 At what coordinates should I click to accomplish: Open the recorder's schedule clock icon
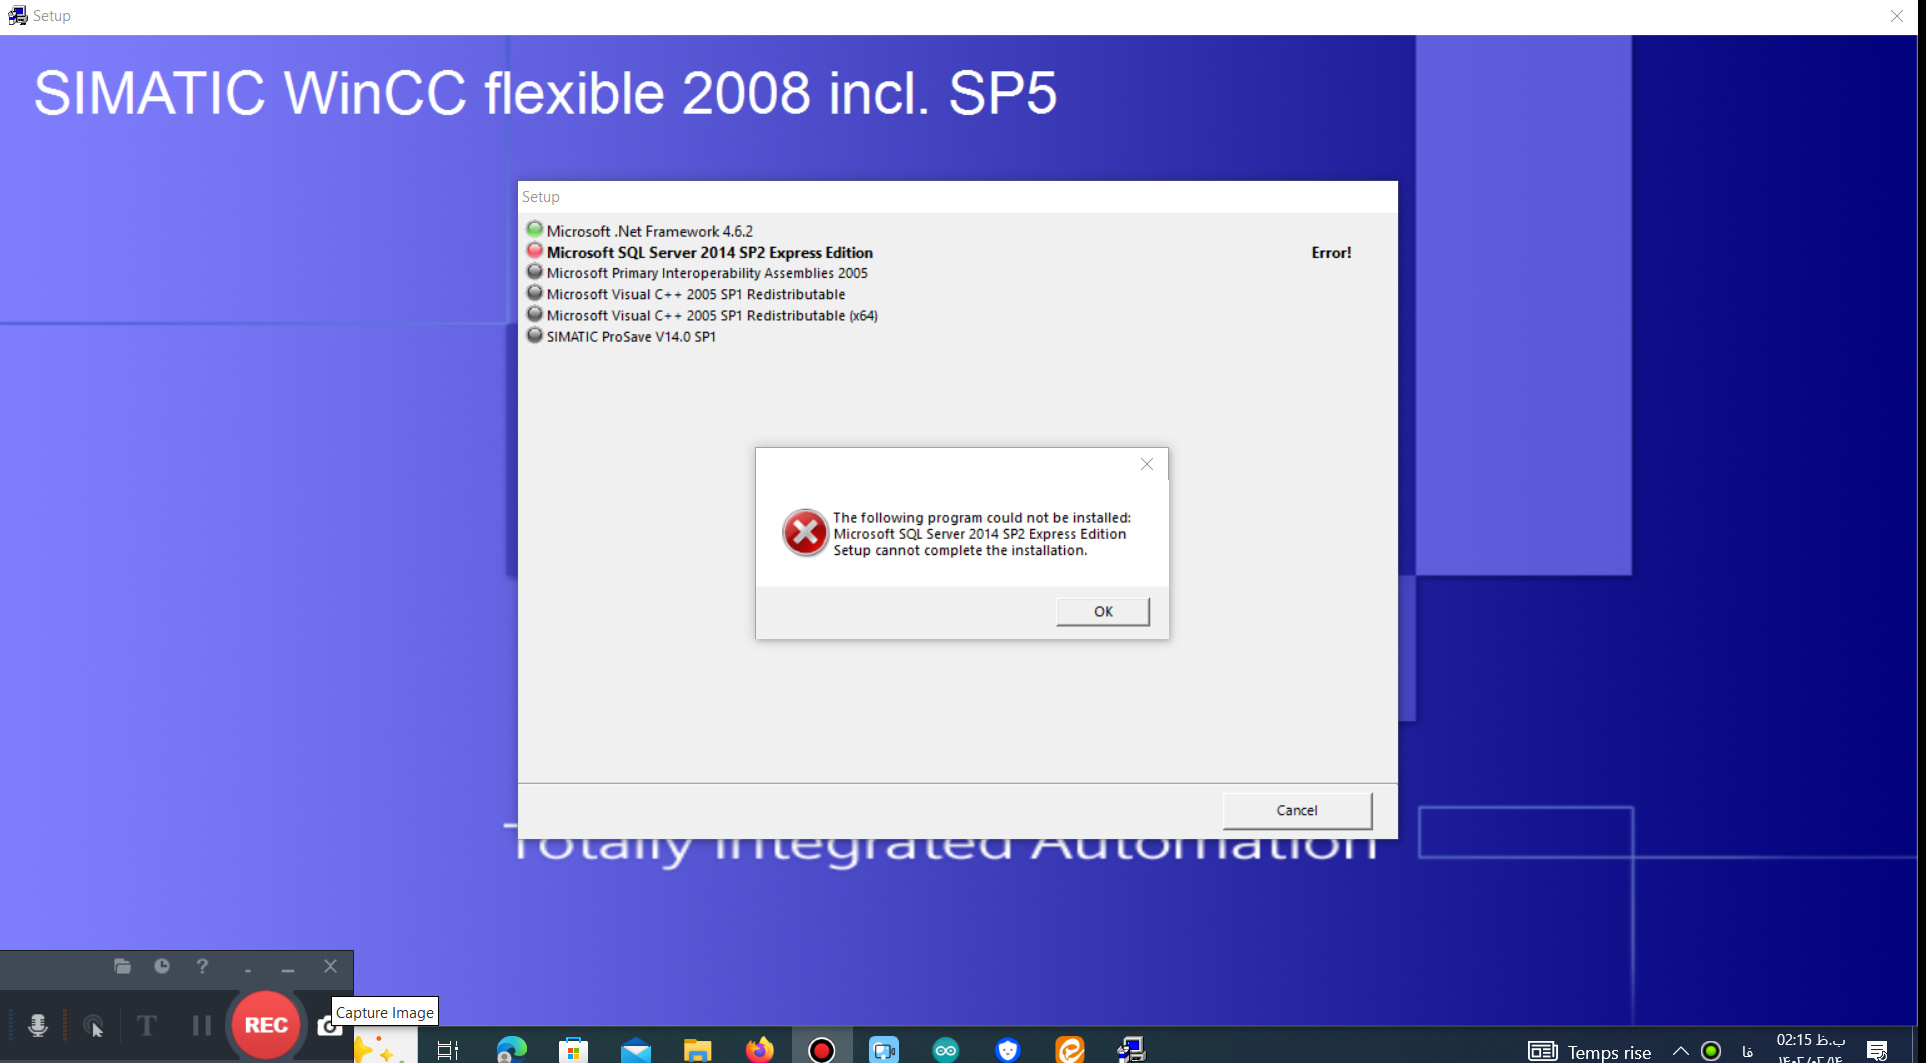tap(162, 966)
